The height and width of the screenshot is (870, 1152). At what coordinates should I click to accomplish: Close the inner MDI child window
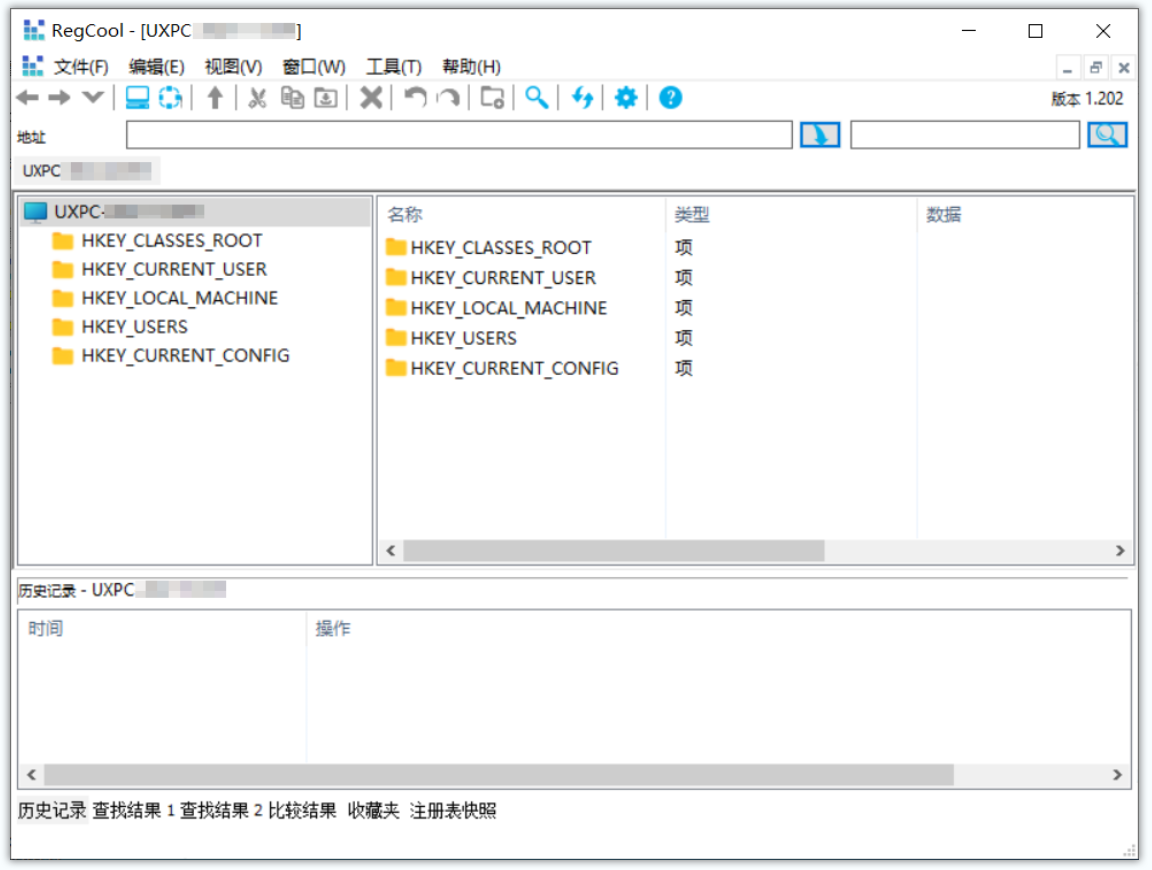click(1123, 68)
